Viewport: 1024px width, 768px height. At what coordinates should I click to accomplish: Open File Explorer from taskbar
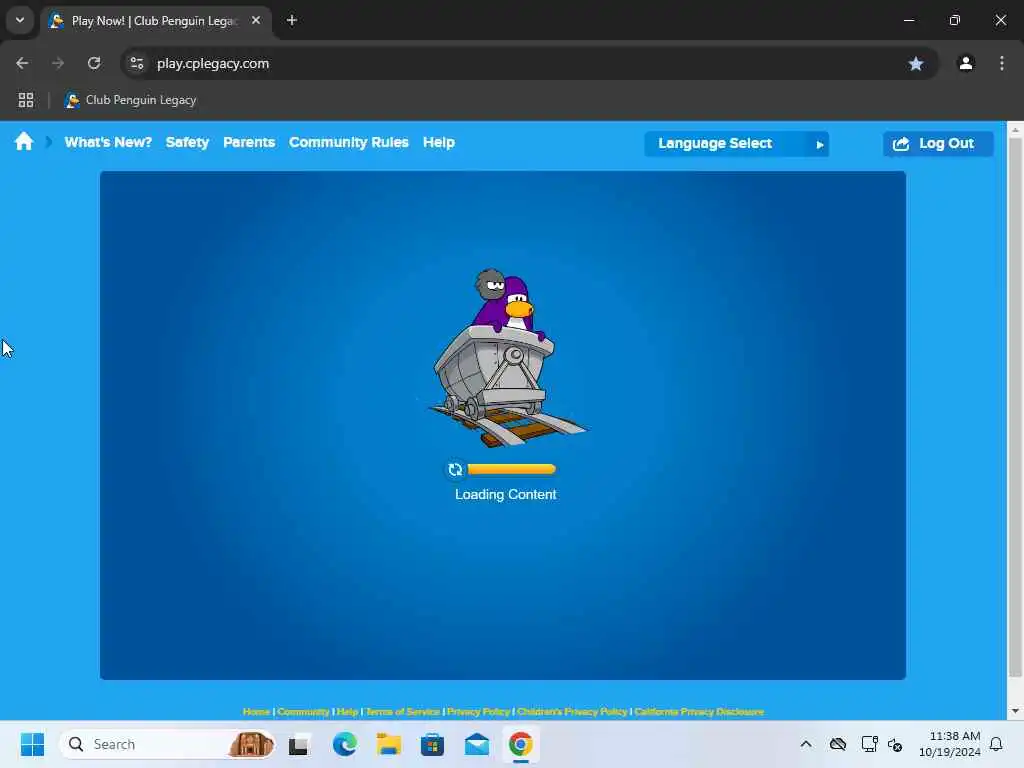click(389, 744)
